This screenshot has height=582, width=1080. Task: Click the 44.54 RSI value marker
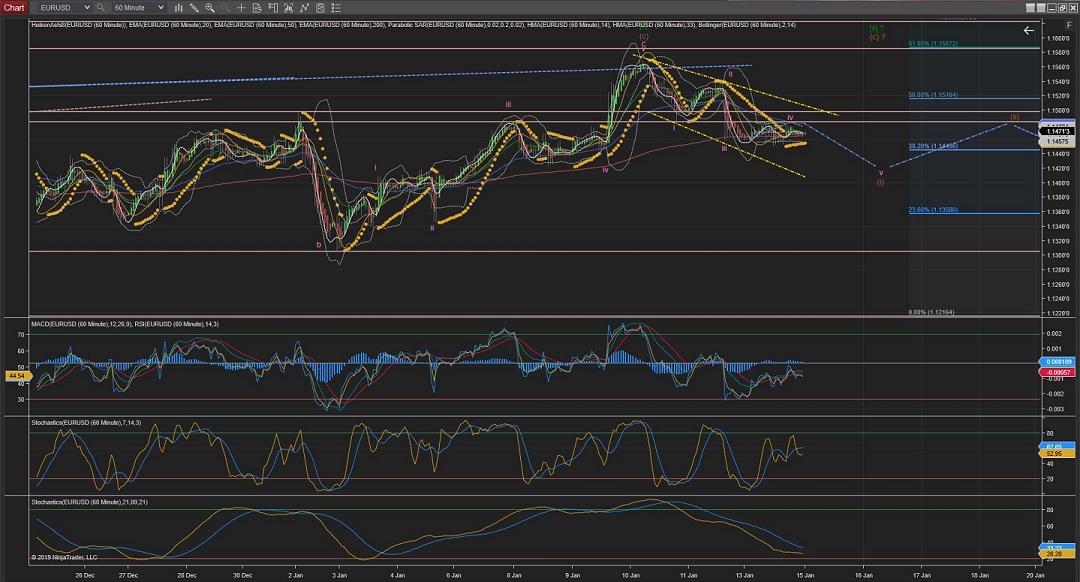(x=17, y=376)
